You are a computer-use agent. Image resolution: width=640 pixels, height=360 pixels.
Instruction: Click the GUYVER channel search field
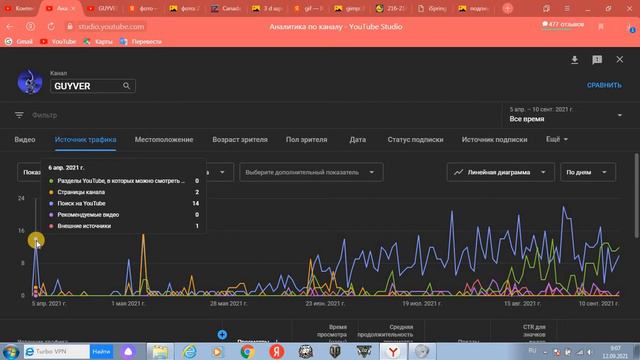click(x=93, y=86)
